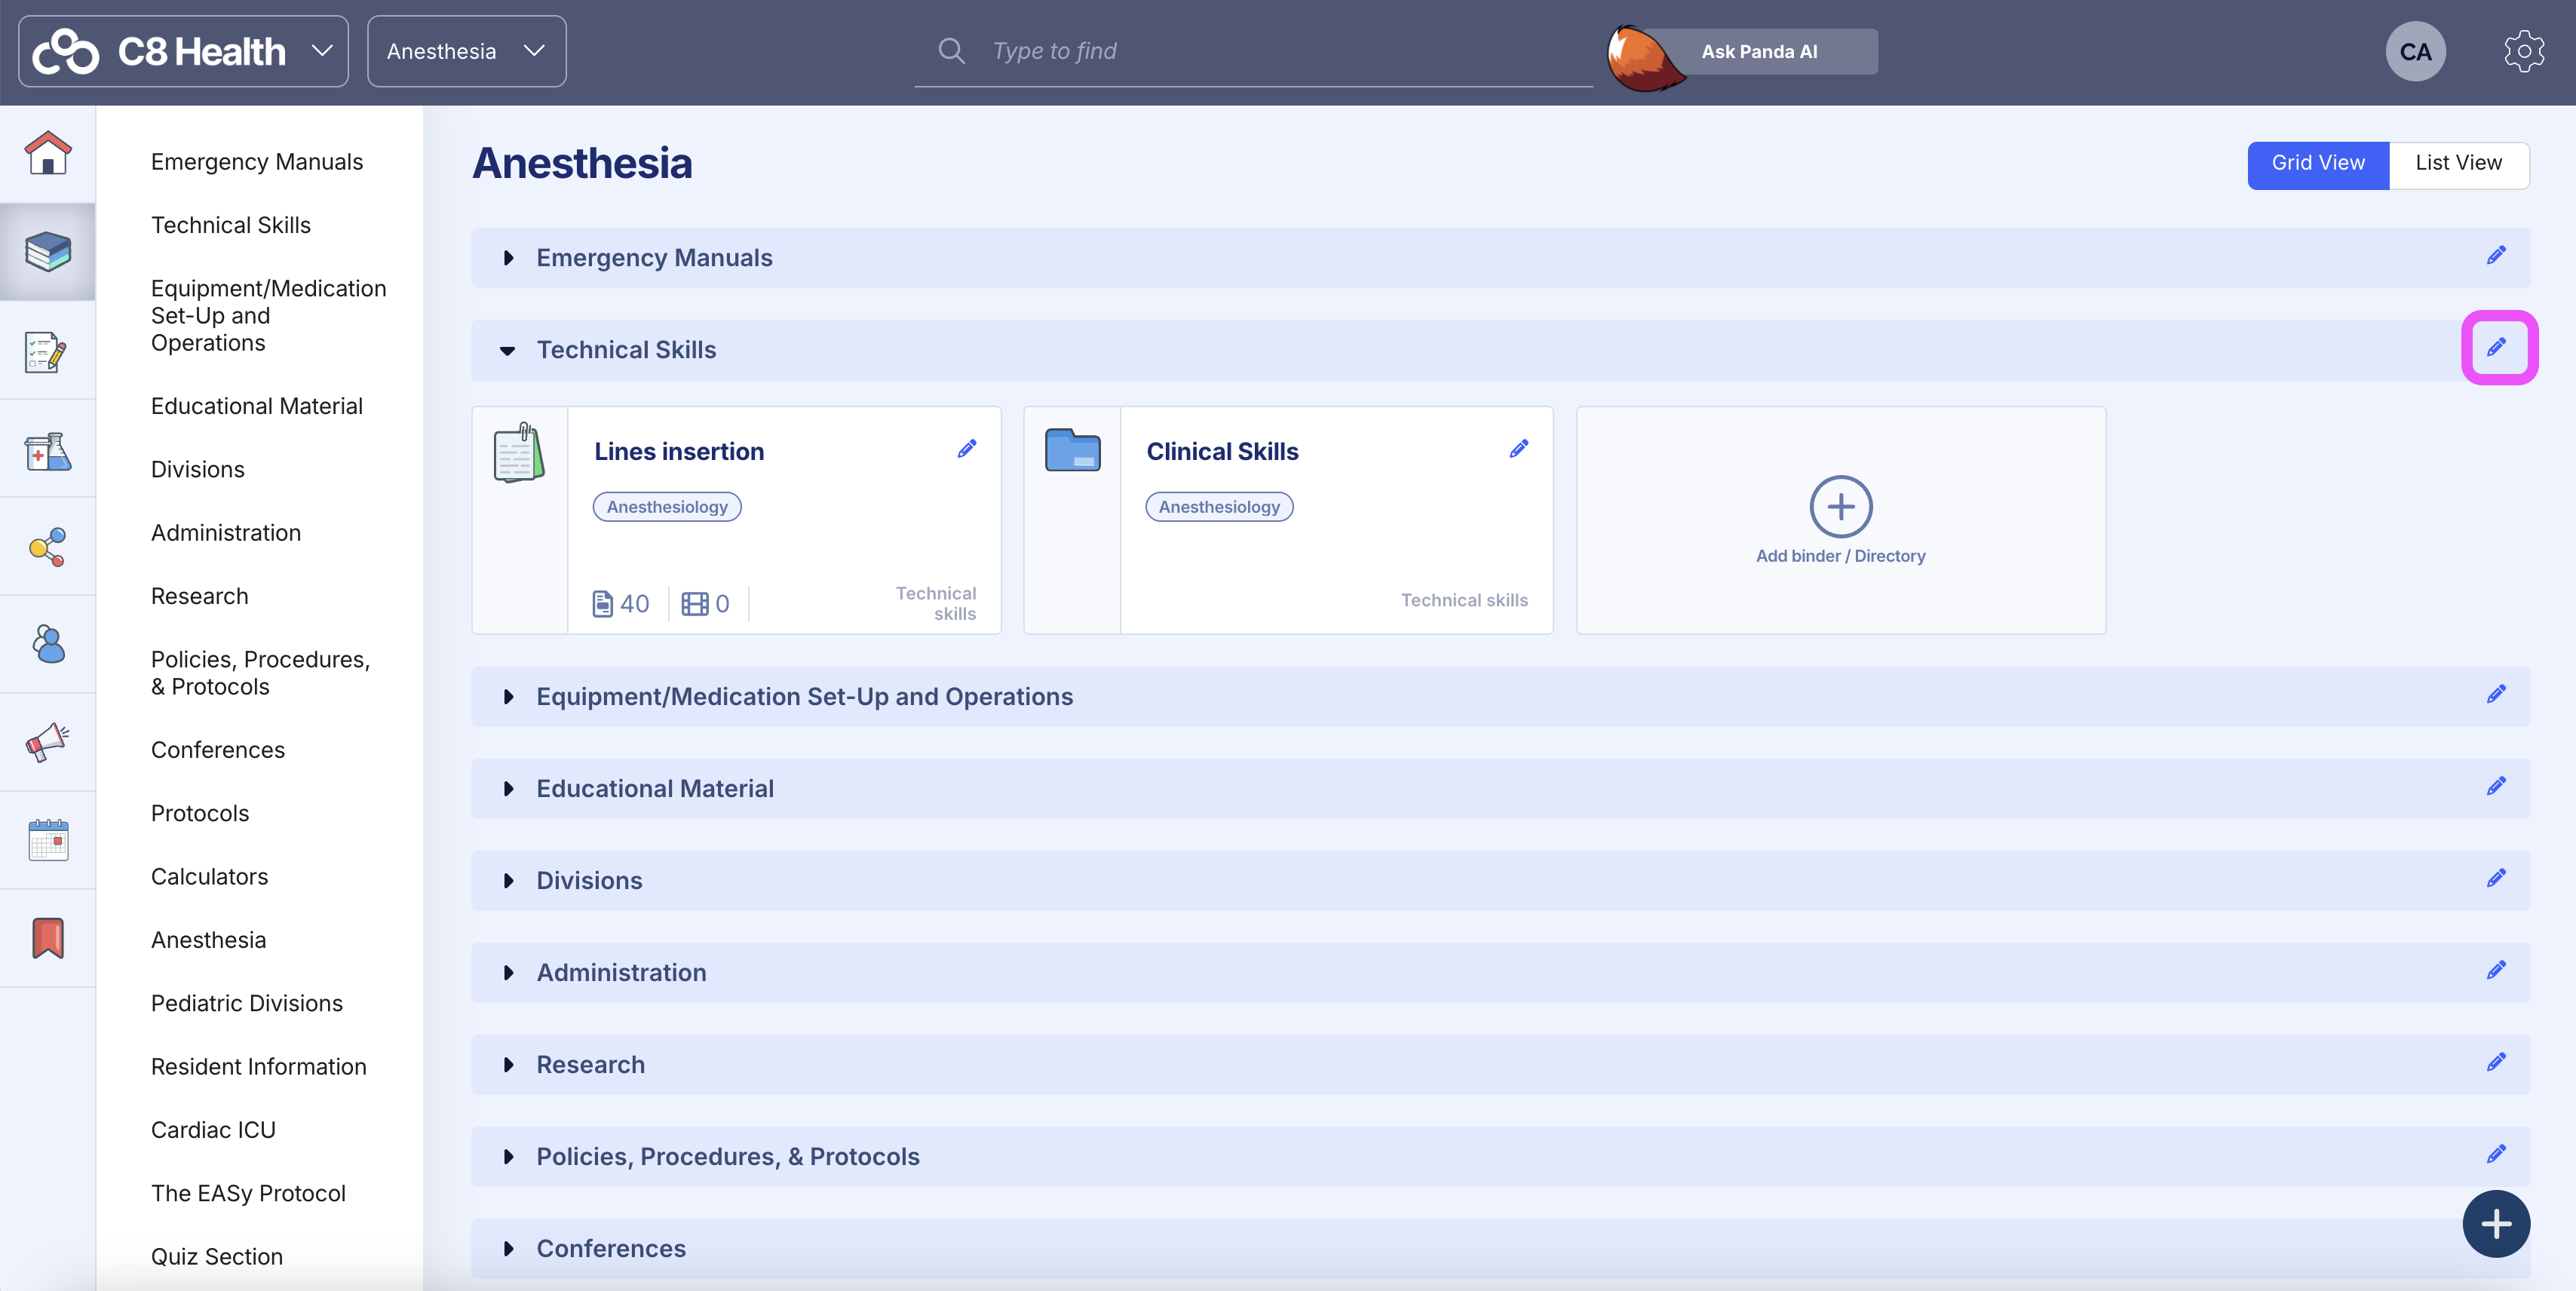Collapse the Technical Skills section arrow

508,350
